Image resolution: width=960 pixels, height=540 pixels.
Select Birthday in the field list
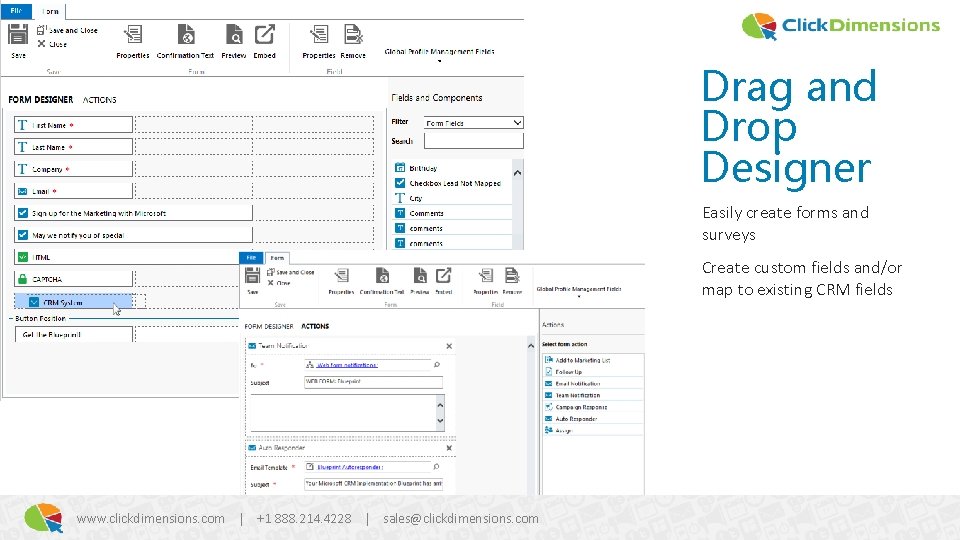pyautogui.click(x=453, y=168)
